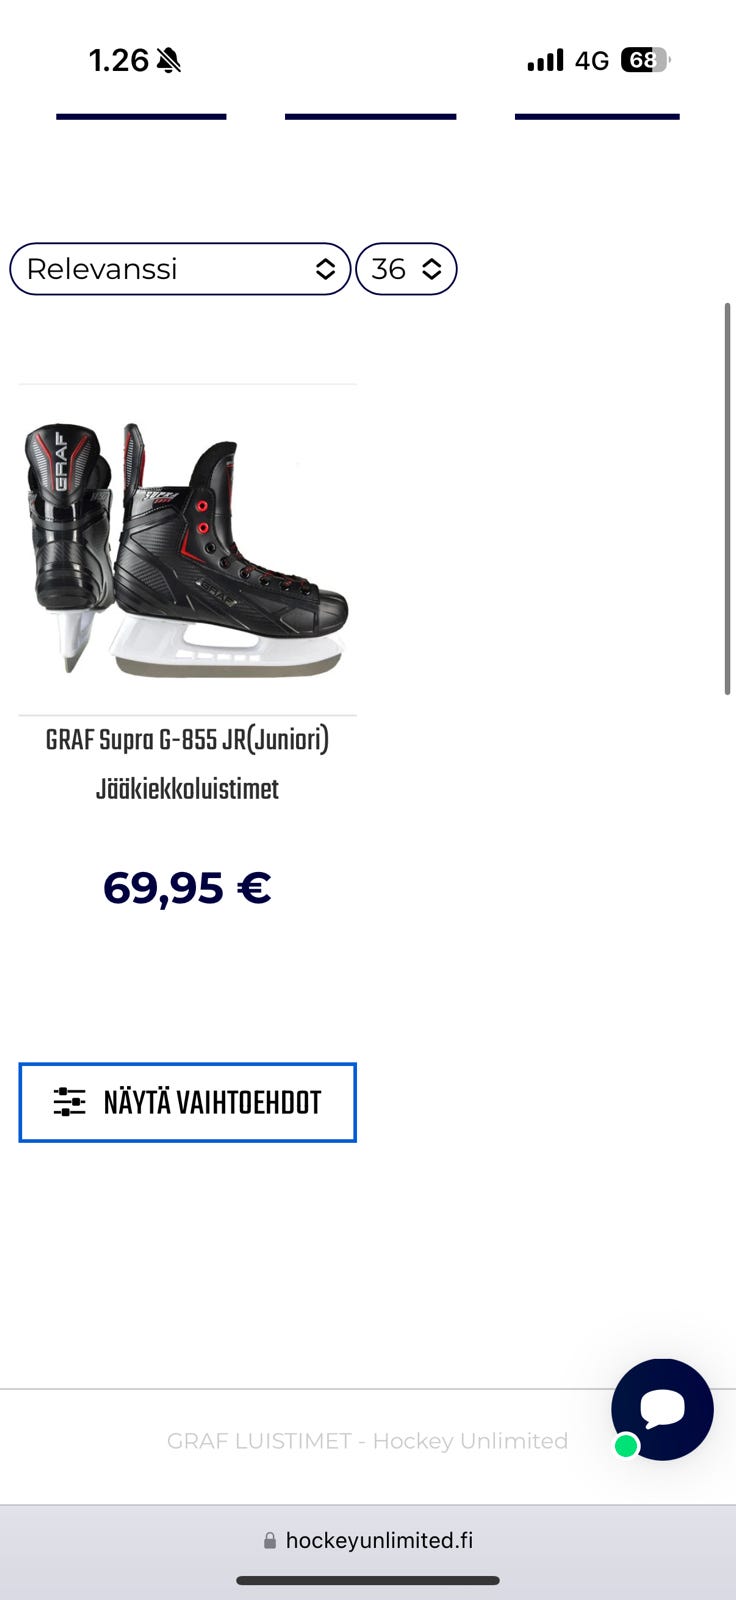Click the green online status dot
This screenshot has height=1600, width=736.
click(x=626, y=1445)
